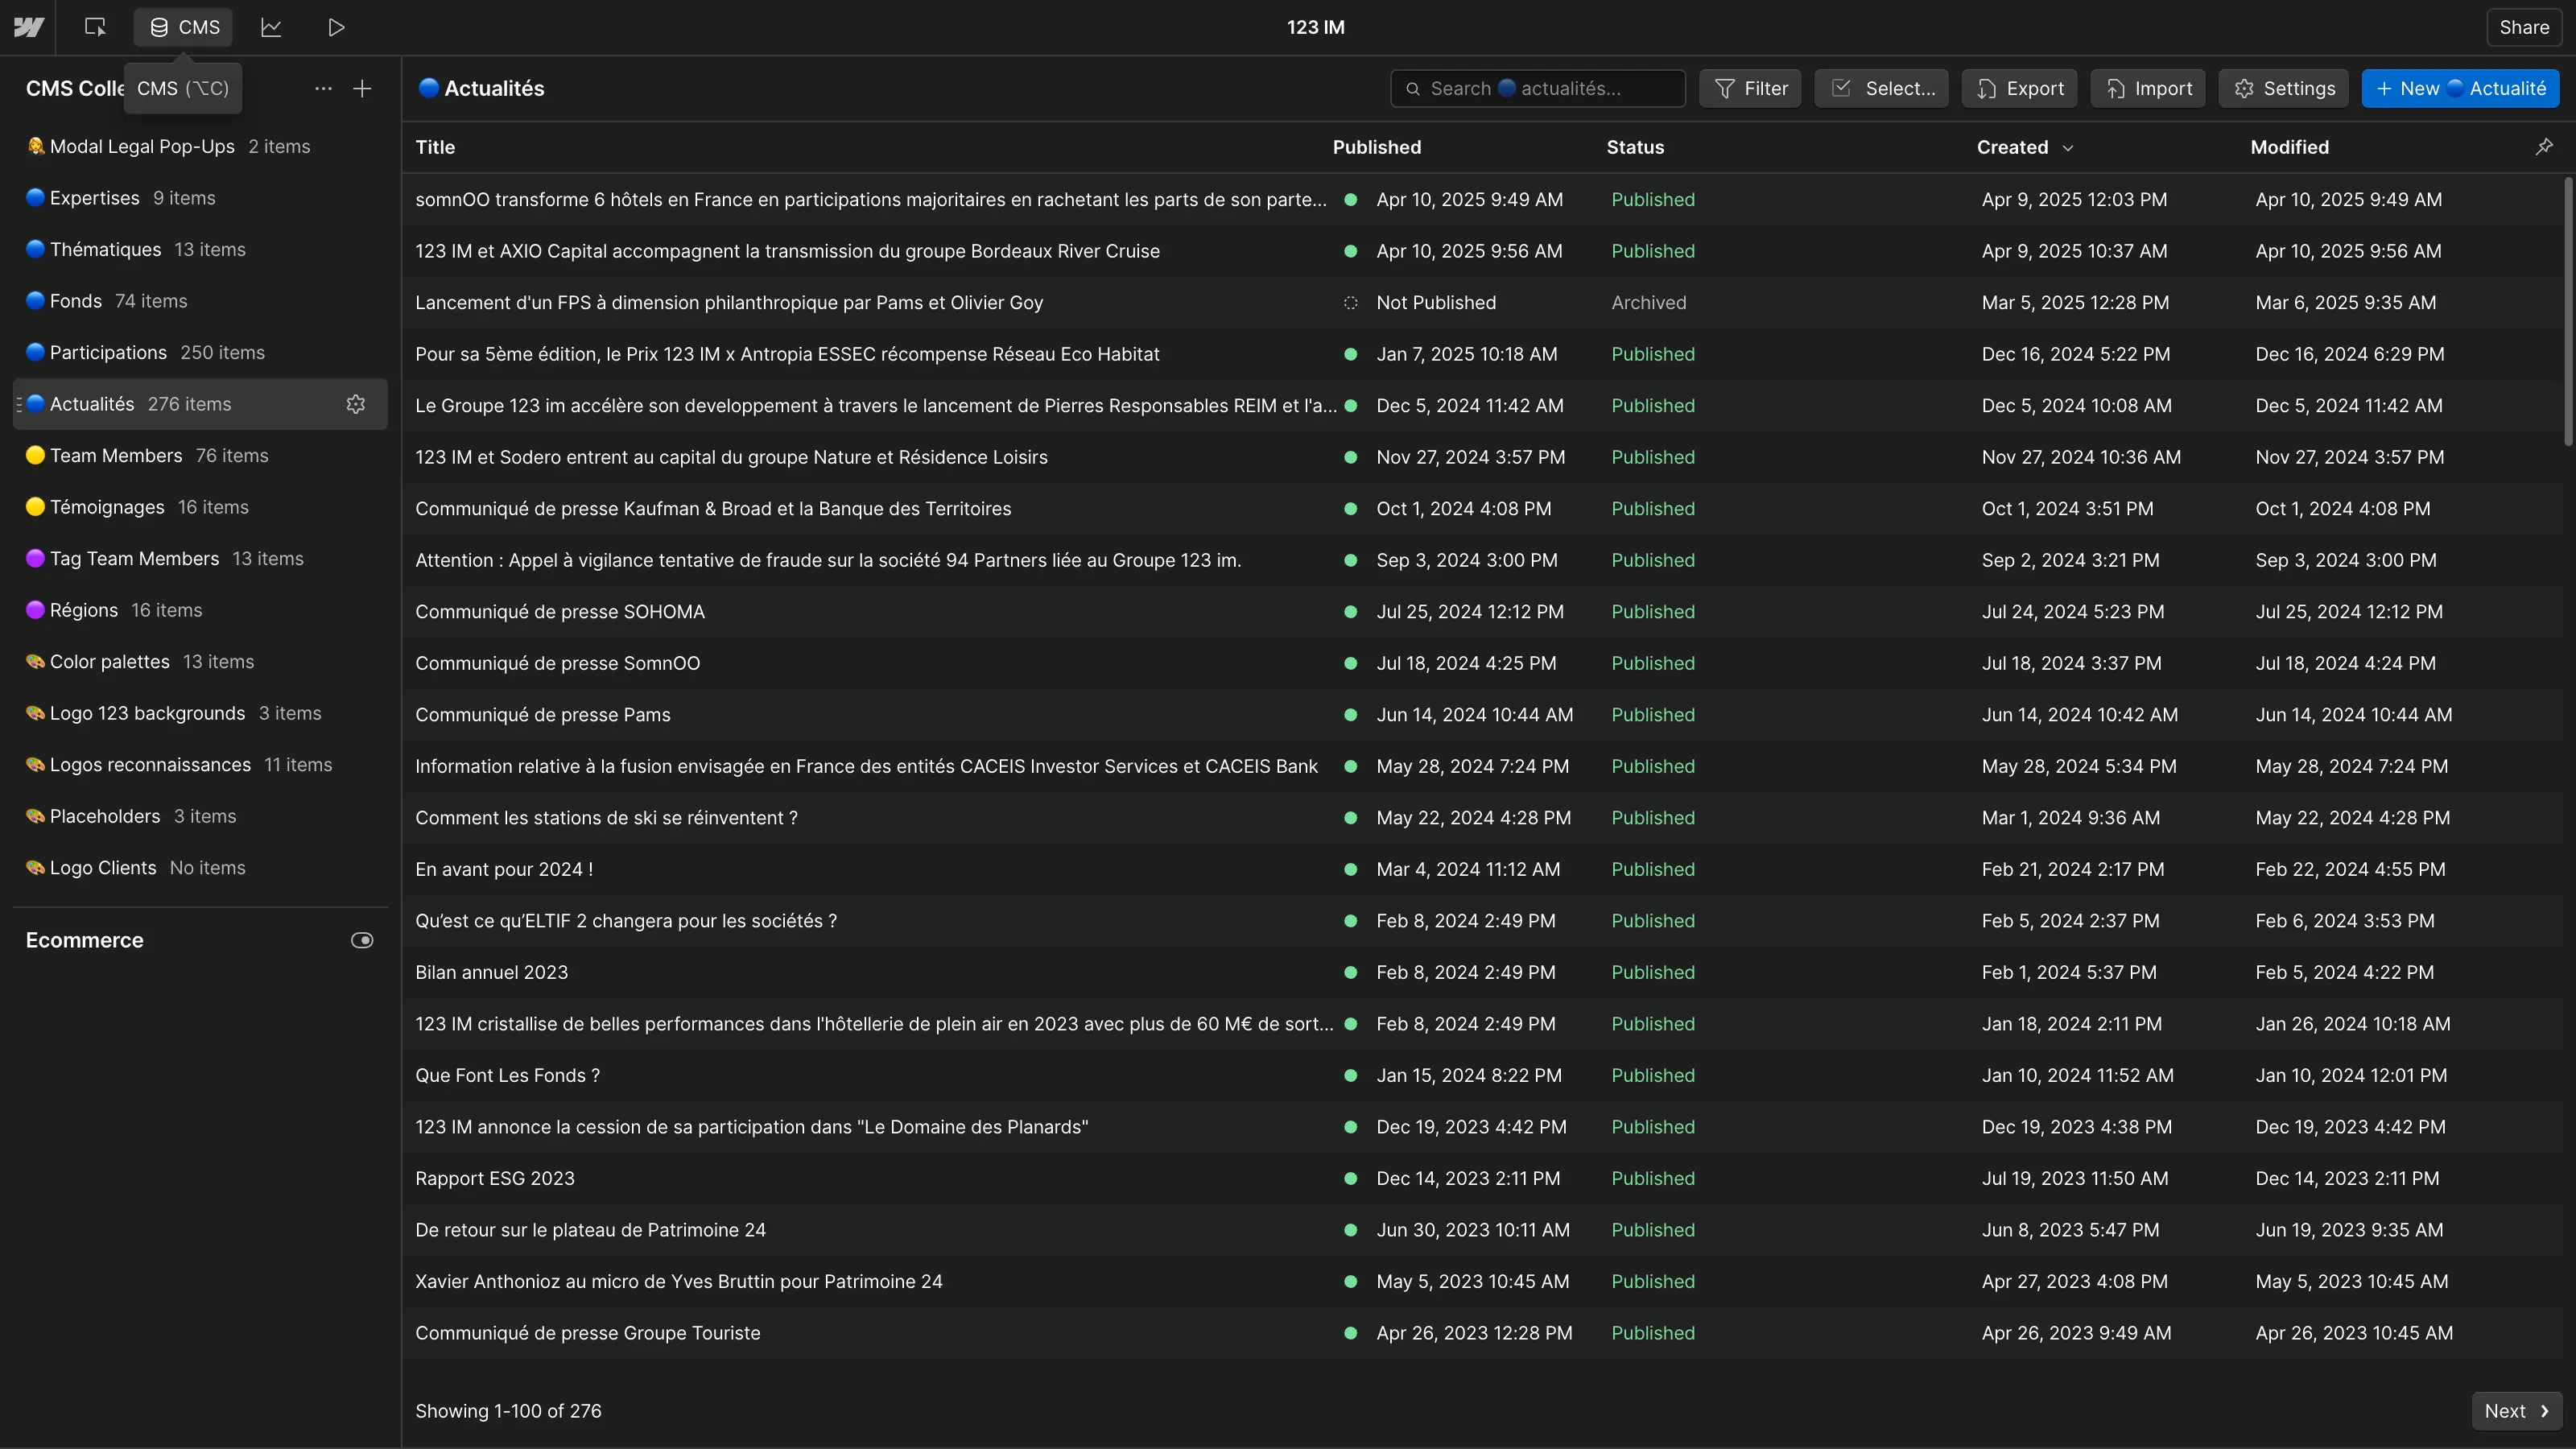Click the Modified column header

coord(2289,147)
